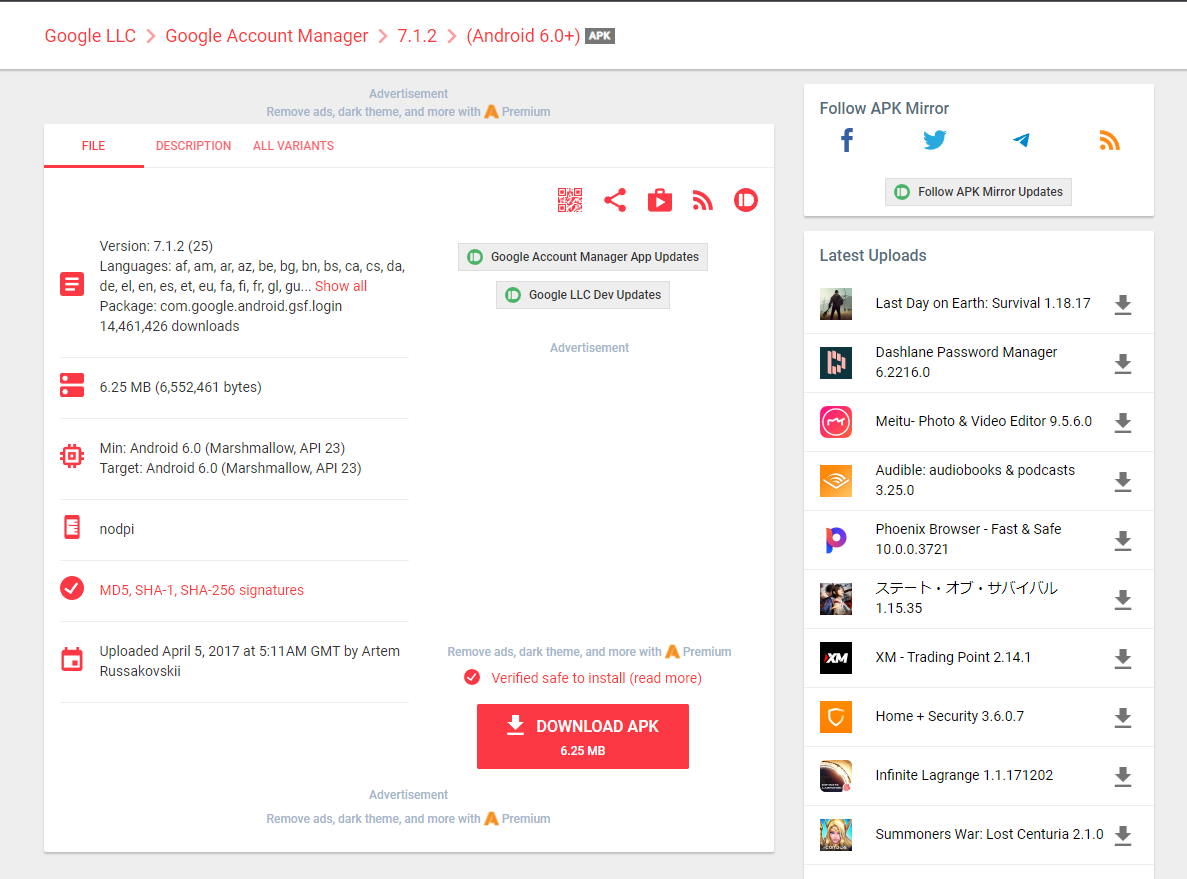Click Google Account Manager App Updates button
This screenshot has width=1187, height=879.
[x=583, y=257]
